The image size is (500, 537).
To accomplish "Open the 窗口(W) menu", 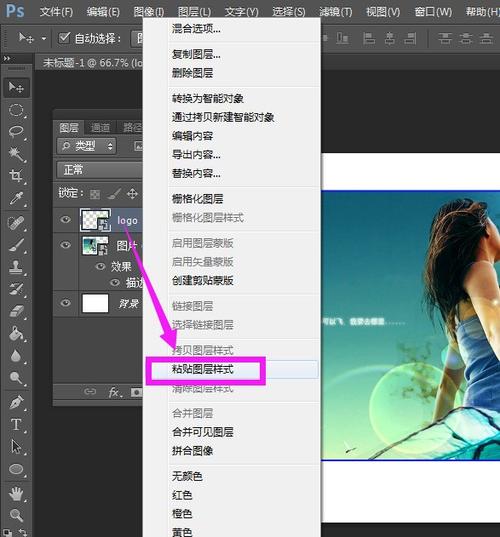I will (433, 12).
